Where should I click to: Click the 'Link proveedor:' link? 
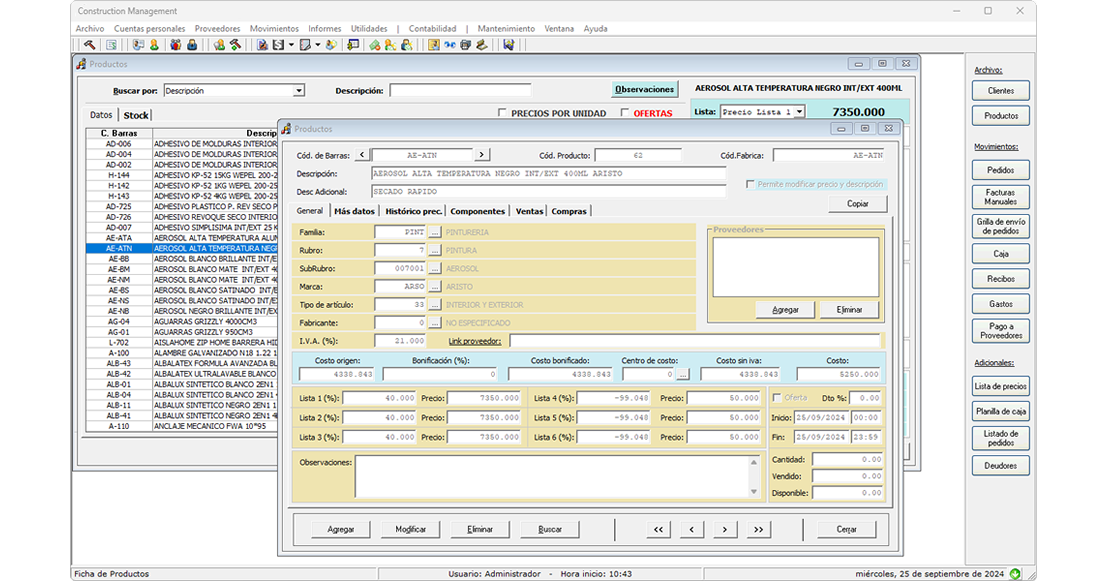click(475, 341)
